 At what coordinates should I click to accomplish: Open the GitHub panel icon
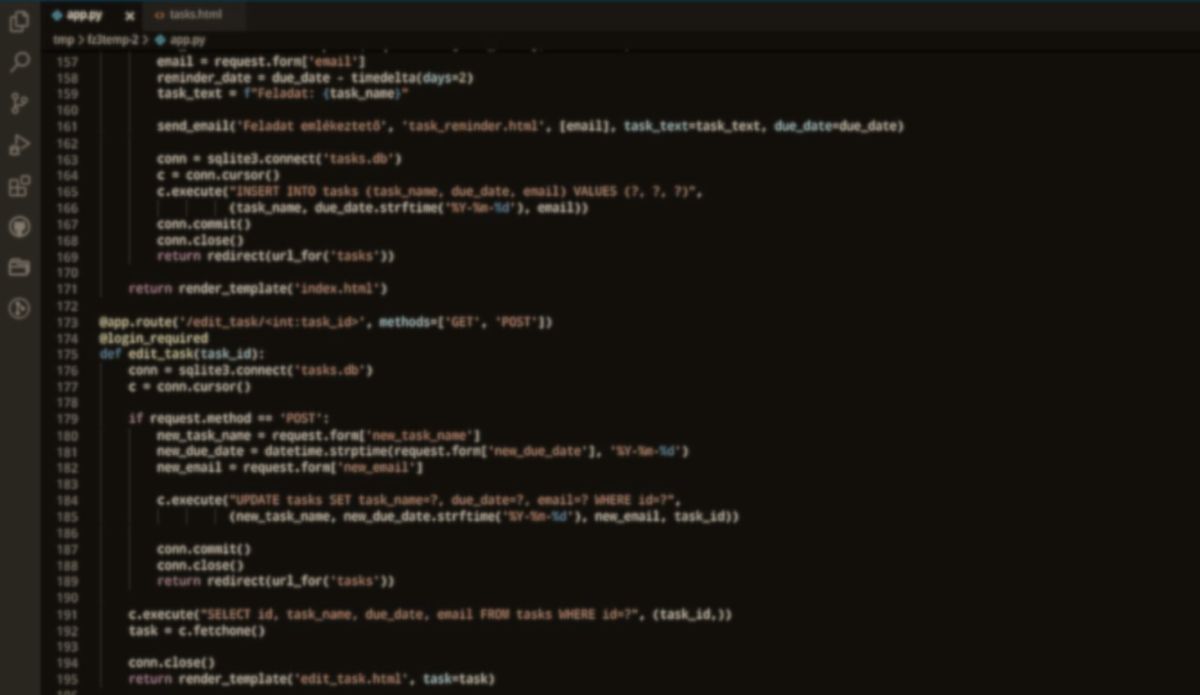point(19,227)
